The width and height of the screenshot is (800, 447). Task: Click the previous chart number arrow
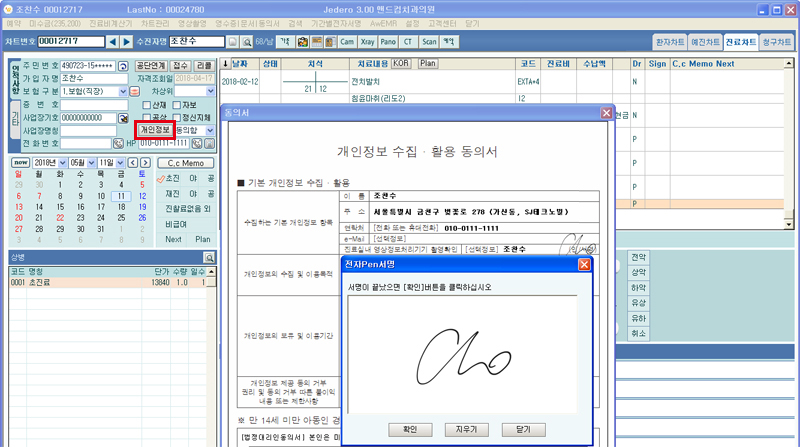112,41
